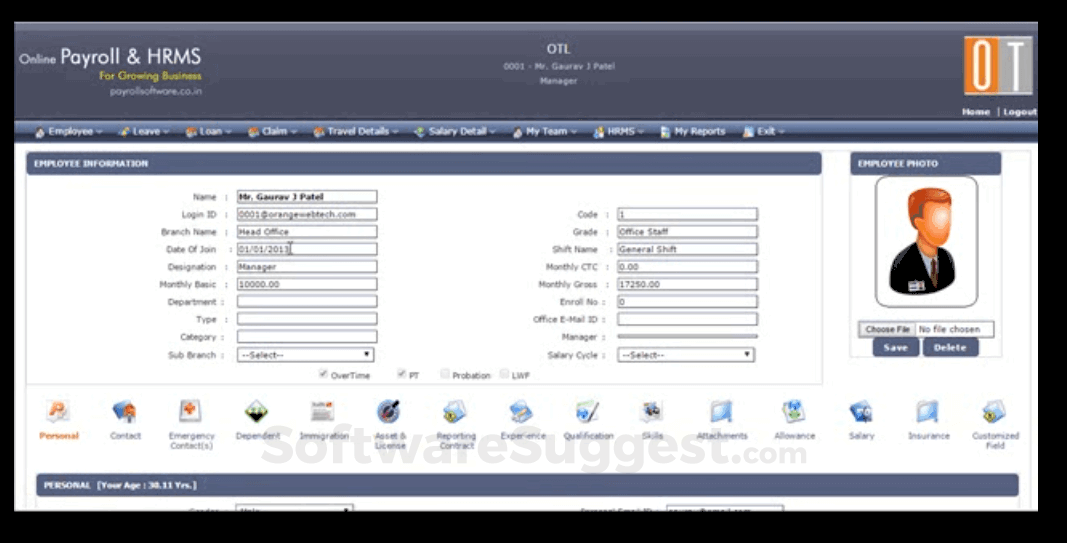1067x543 pixels.
Task: Click the orange OT logo
Action: click(998, 65)
